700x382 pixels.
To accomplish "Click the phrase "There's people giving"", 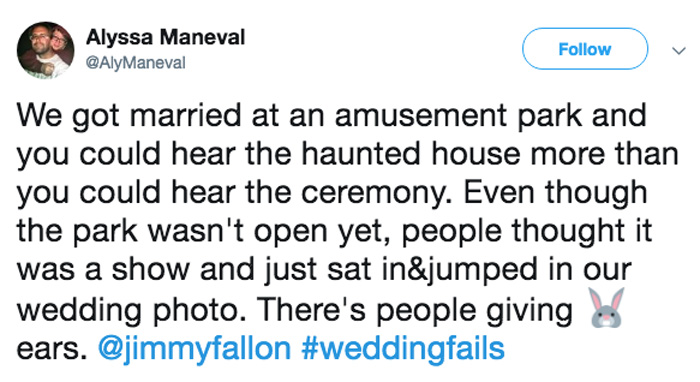I will pyautogui.click(x=414, y=310).
